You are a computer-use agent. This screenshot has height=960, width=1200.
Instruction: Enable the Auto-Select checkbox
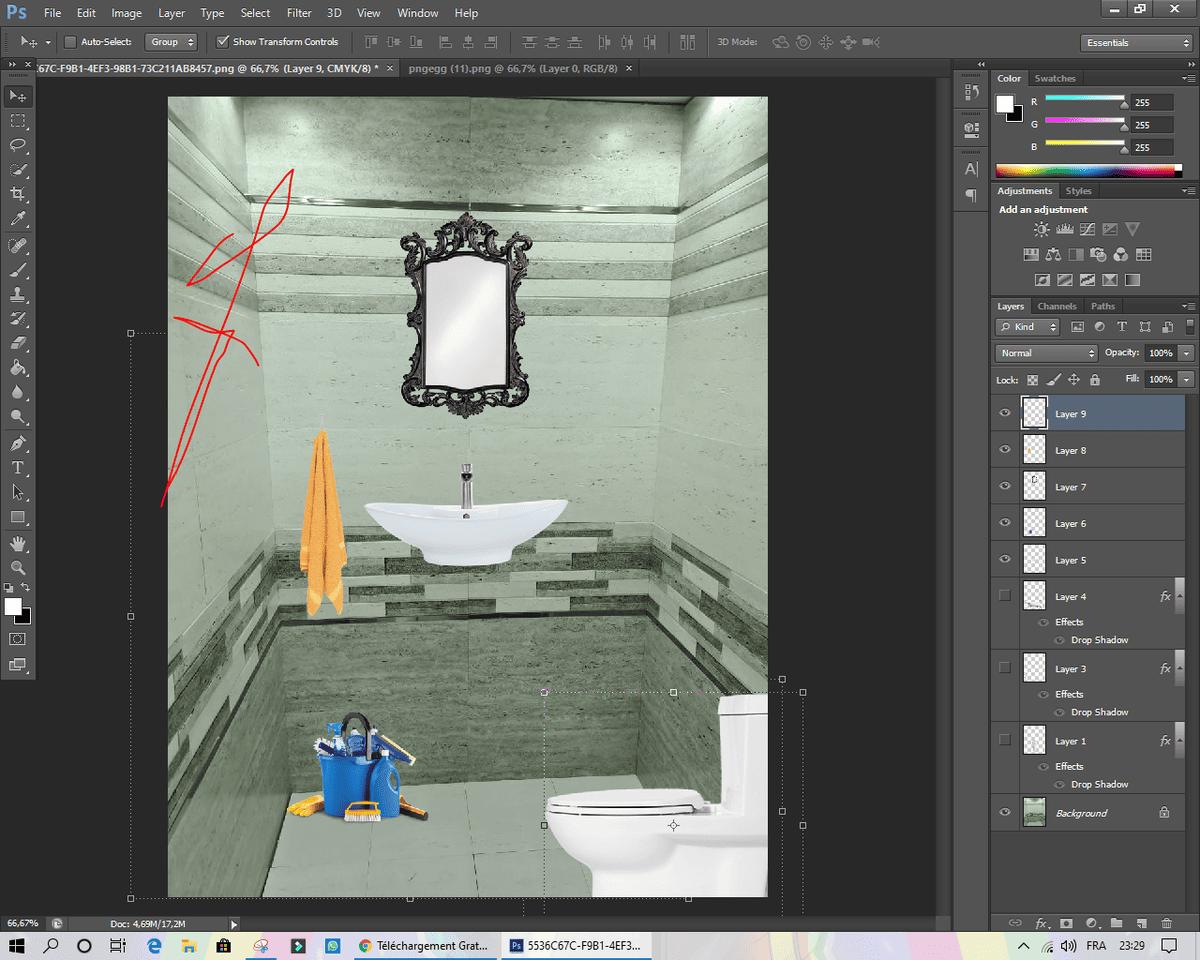pos(70,42)
